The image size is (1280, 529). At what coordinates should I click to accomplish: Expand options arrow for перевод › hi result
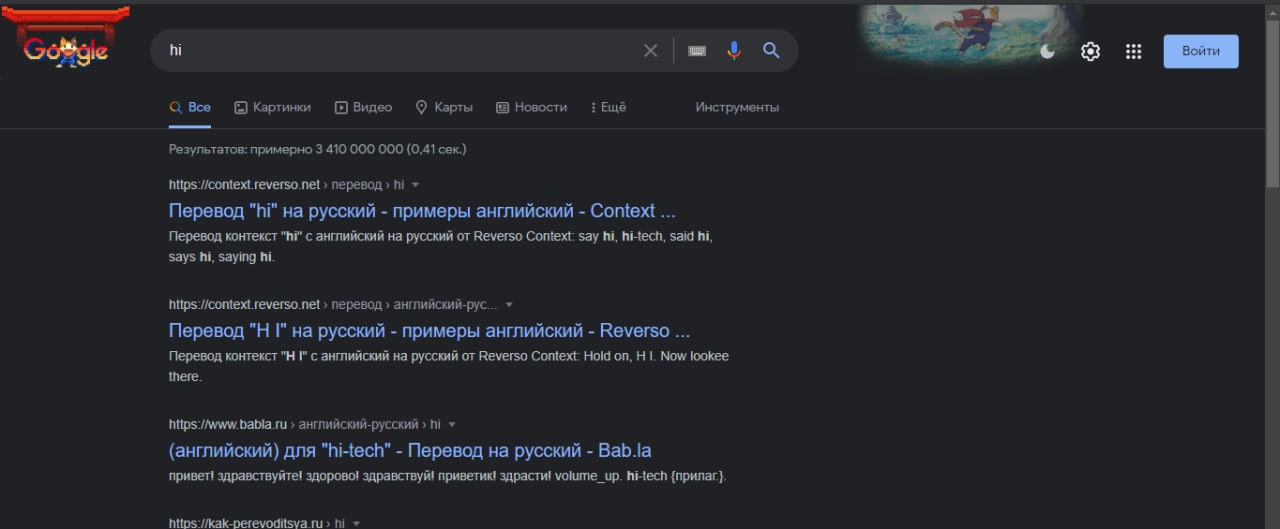pos(415,185)
